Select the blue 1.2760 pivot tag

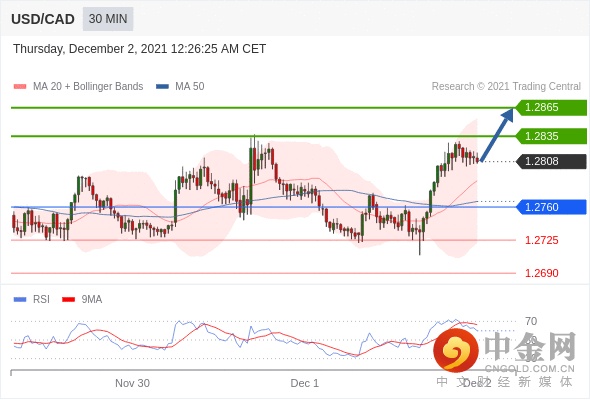click(x=551, y=207)
